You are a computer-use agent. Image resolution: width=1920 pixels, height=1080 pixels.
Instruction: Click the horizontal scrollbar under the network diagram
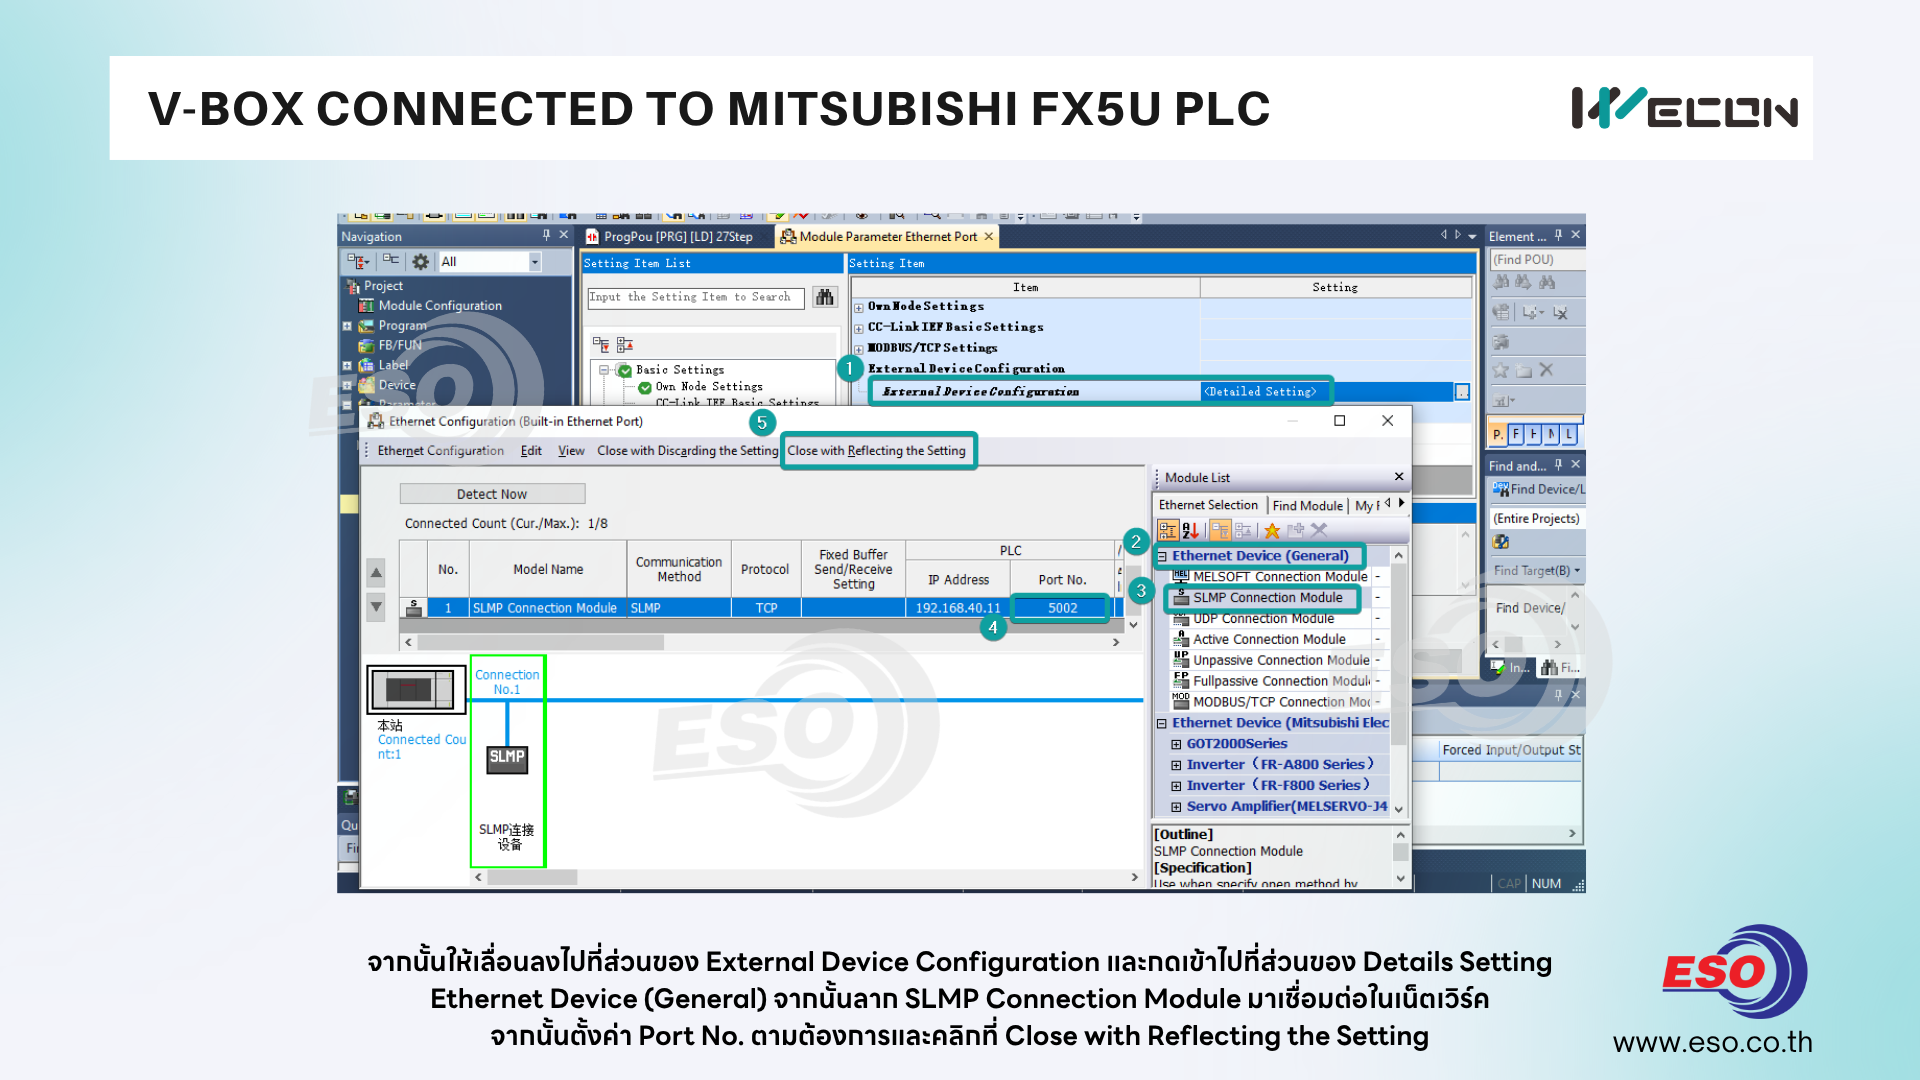point(806,877)
